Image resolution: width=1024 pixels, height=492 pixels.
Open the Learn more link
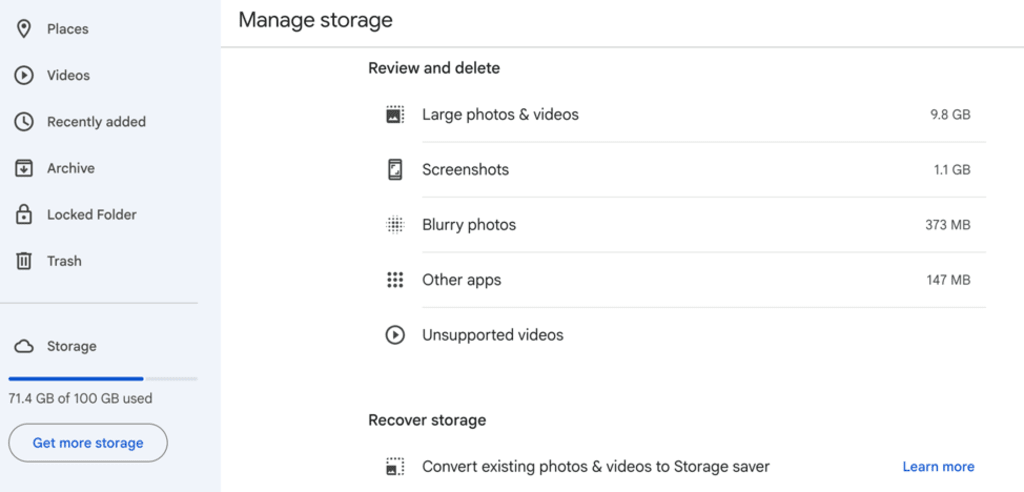click(938, 466)
